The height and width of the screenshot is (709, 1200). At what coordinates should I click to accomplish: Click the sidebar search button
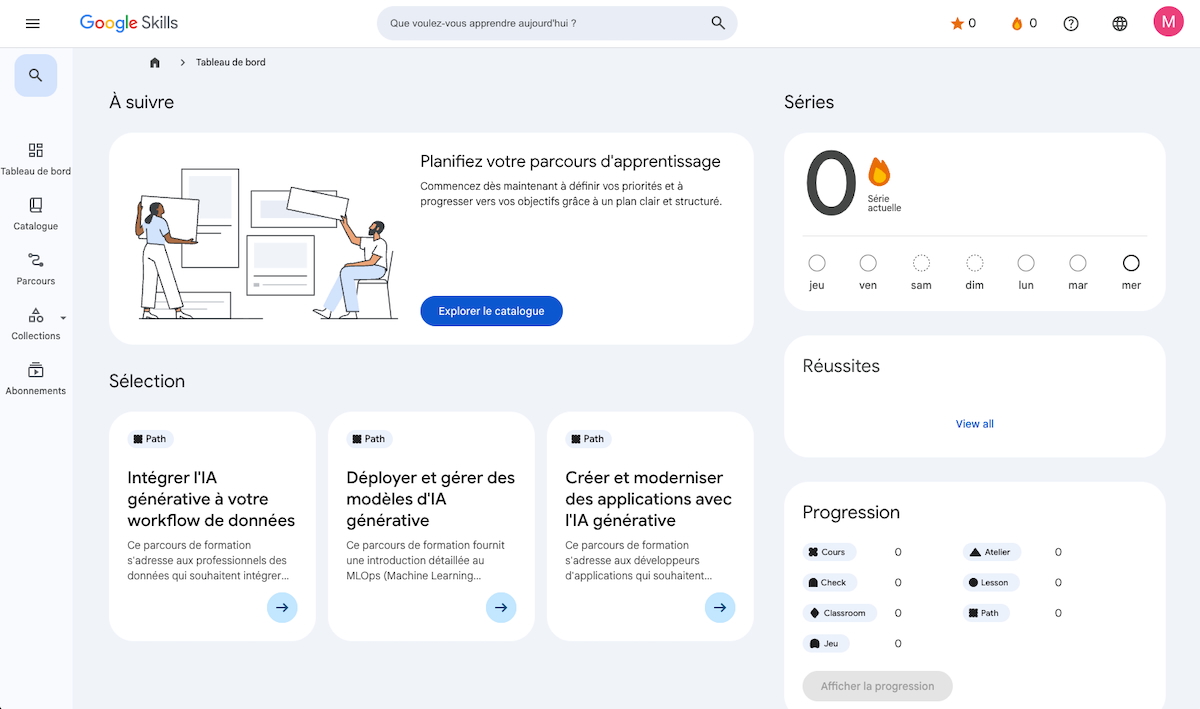pos(36,75)
